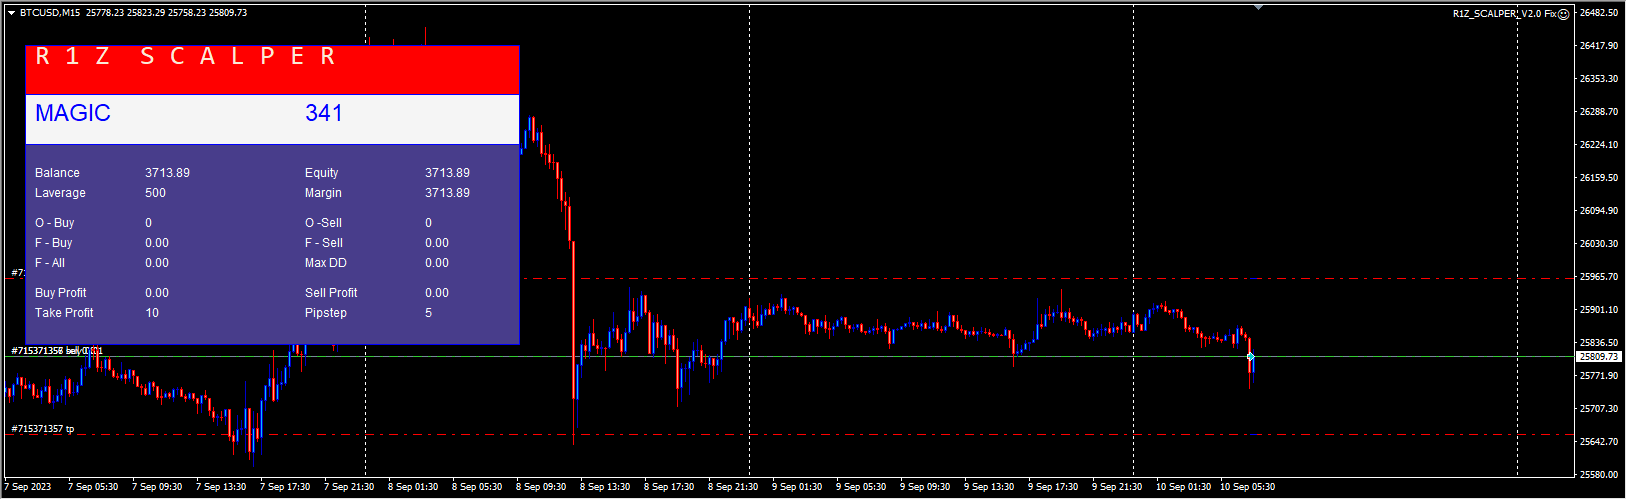
Task: Select the sell 0.01 order line label
Action: coord(57,351)
